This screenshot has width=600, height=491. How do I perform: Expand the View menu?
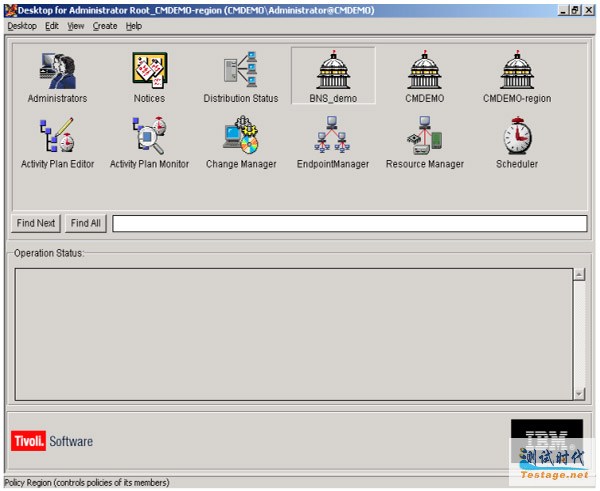76,26
